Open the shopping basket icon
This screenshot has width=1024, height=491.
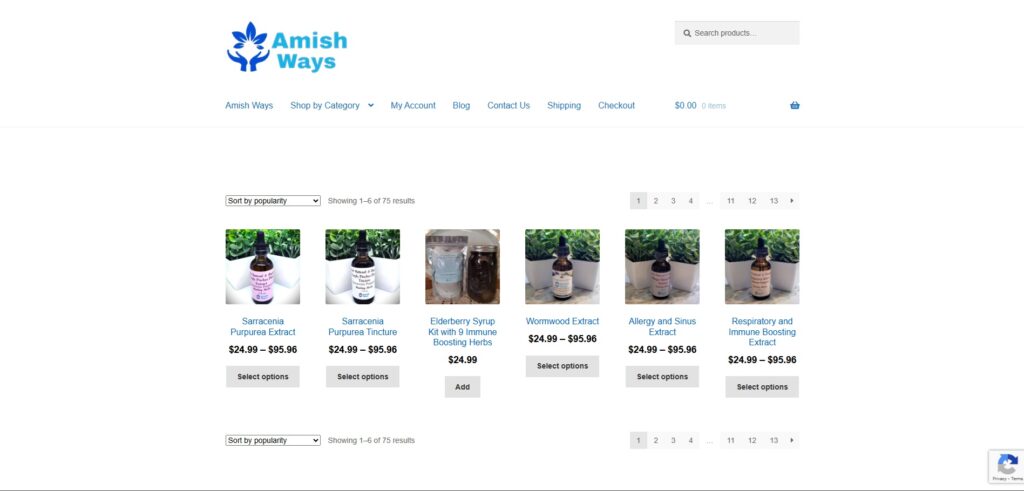(794, 105)
